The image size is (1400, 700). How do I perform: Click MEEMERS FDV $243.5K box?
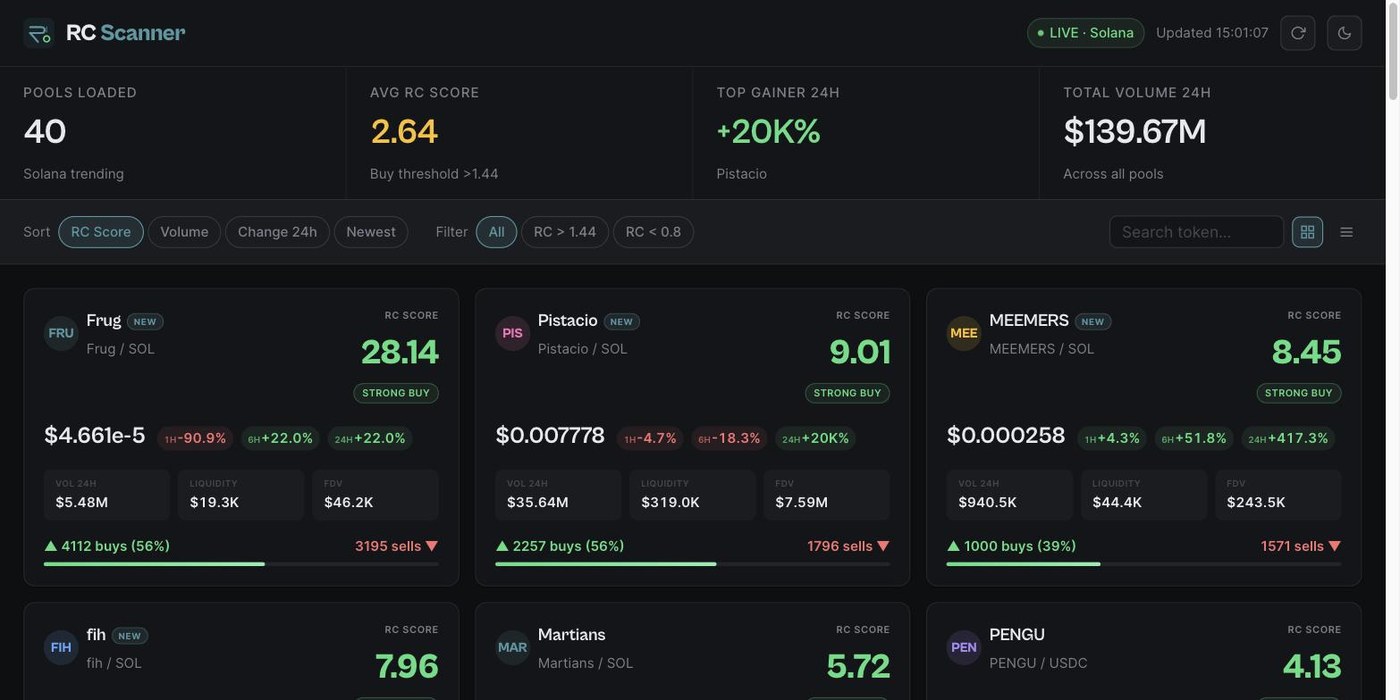click(x=1278, y=495)
